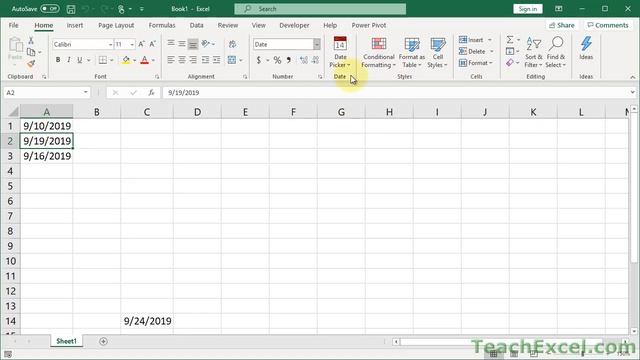Toggle Bottom Align
Image resolution: width=640 pixels, height=360 pixels.
tap(193, 44)
